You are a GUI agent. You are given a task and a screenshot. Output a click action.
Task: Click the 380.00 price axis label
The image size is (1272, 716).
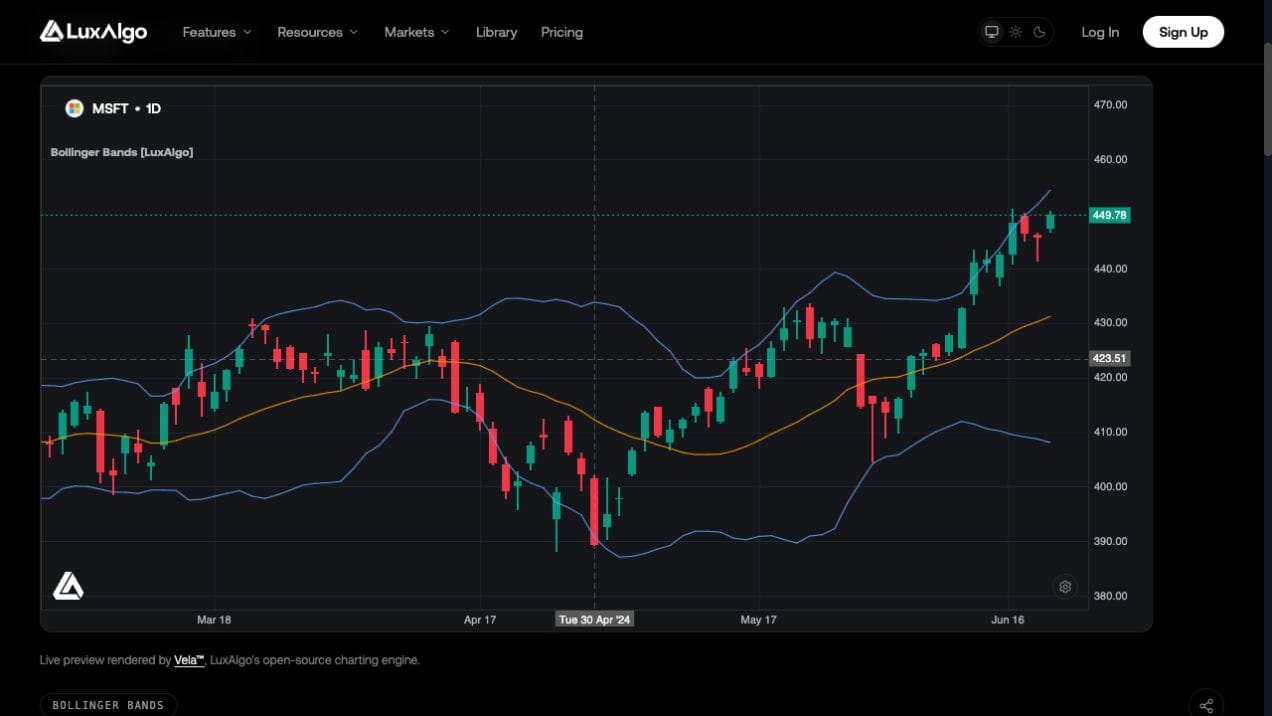click(1110, 596)
